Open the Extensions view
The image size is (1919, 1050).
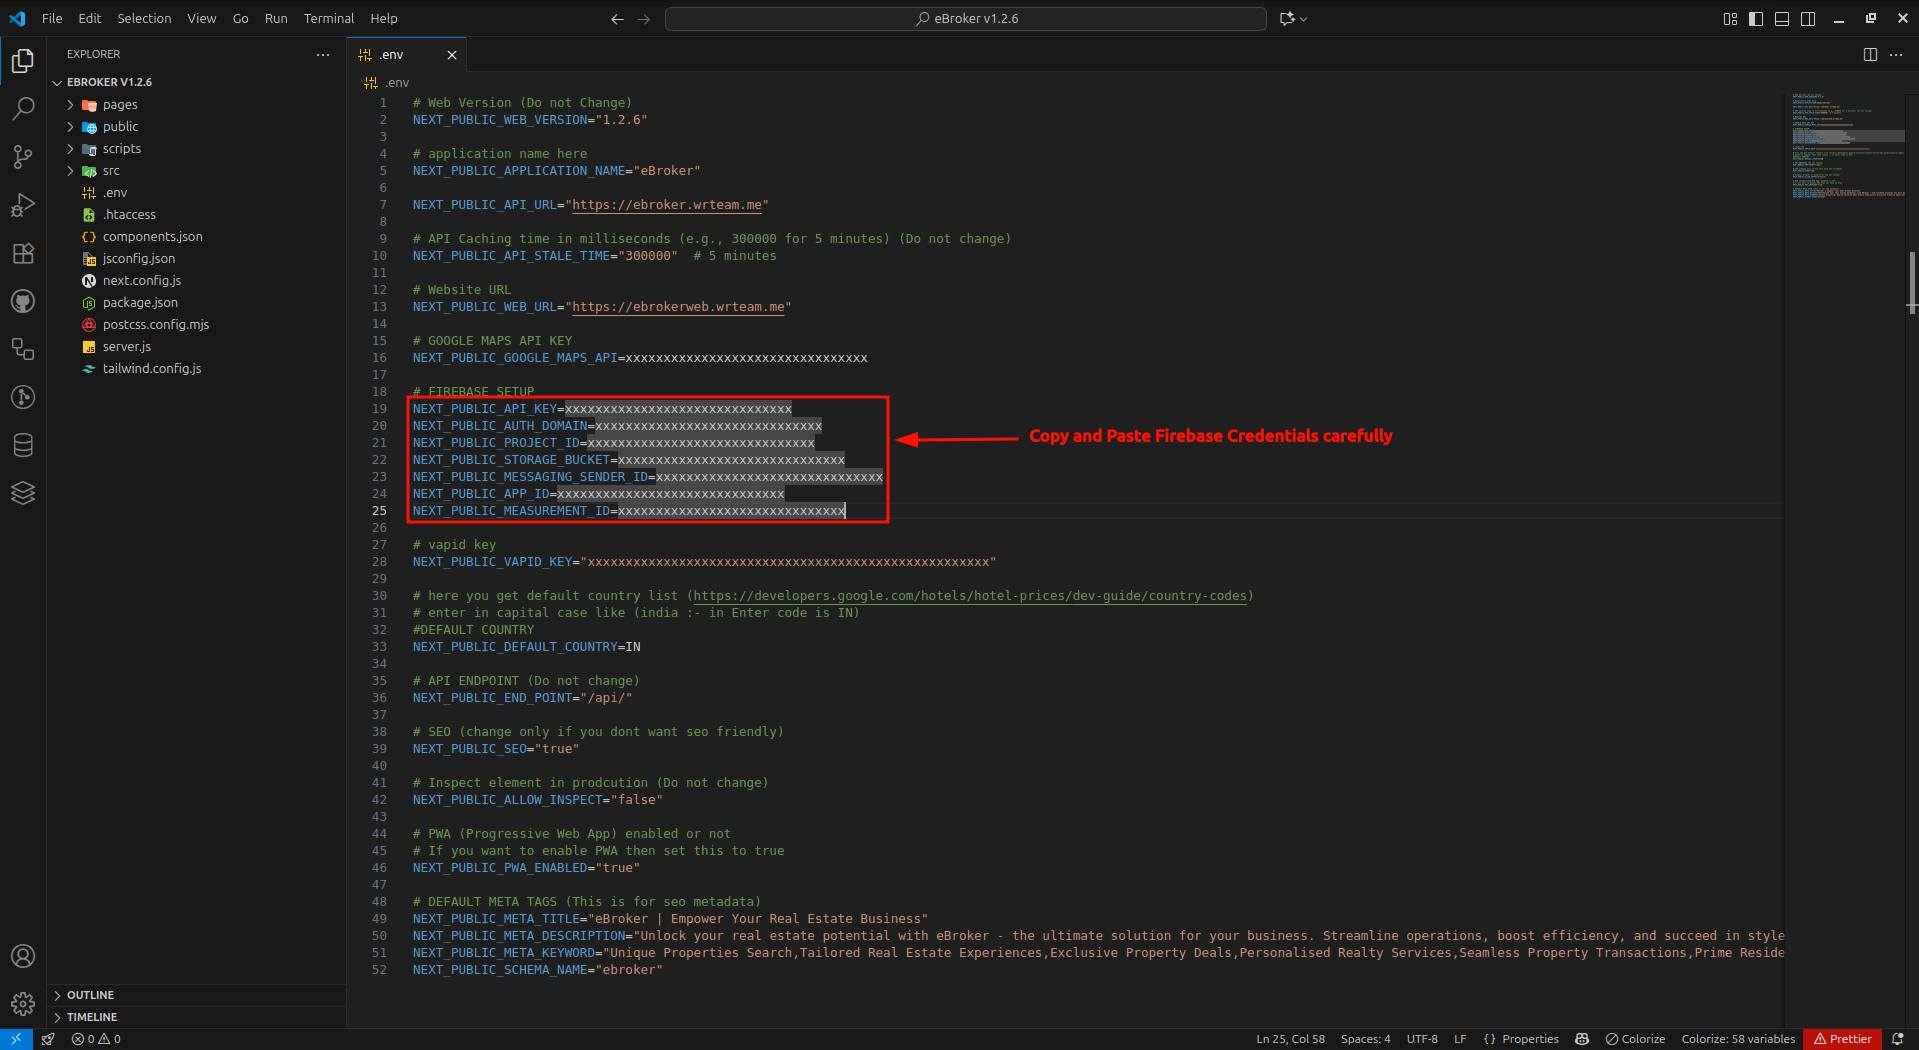click(x=23, y=253)
